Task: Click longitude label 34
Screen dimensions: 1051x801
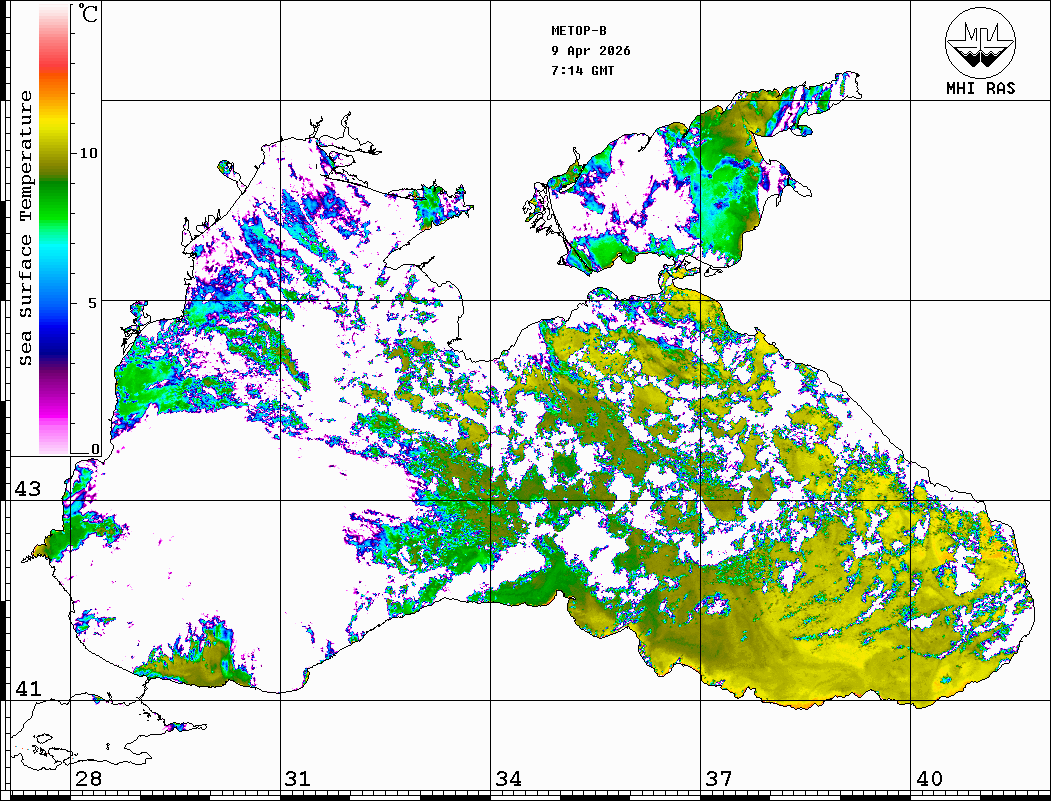Action: tap(508, 779)
